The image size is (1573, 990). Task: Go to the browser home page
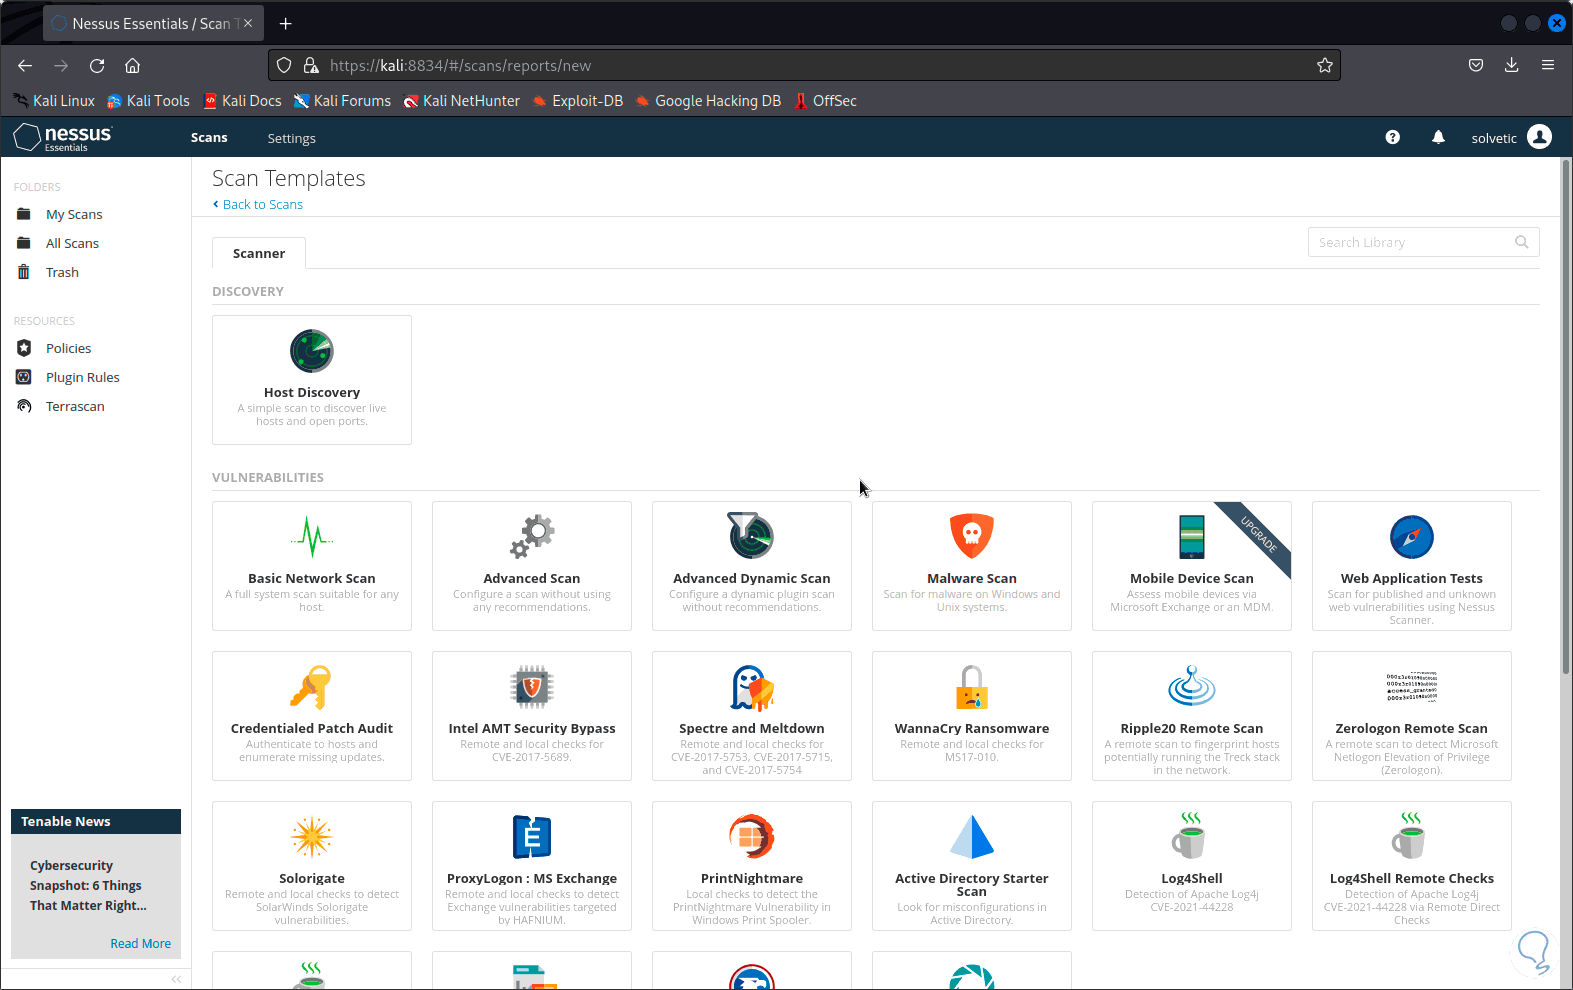pos(132,65)
